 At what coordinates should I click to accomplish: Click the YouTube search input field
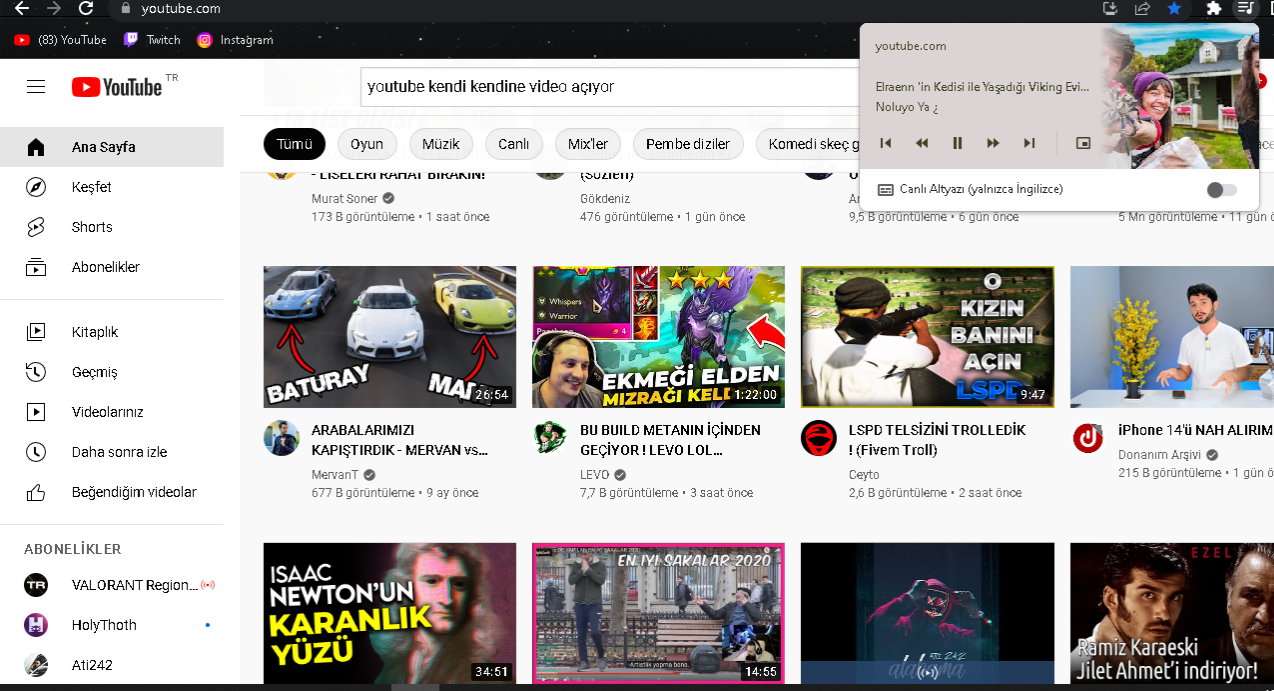[610, 87]
